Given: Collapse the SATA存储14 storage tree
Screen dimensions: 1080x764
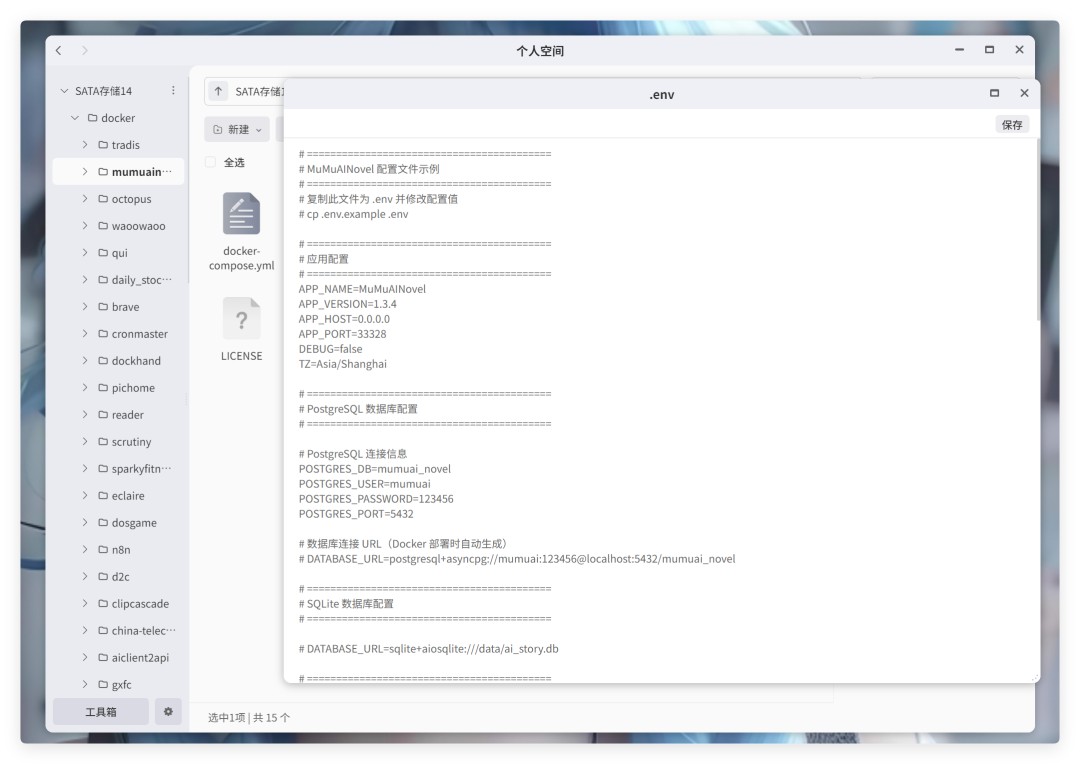Looking at the screenshot, I should pos(64,91).
